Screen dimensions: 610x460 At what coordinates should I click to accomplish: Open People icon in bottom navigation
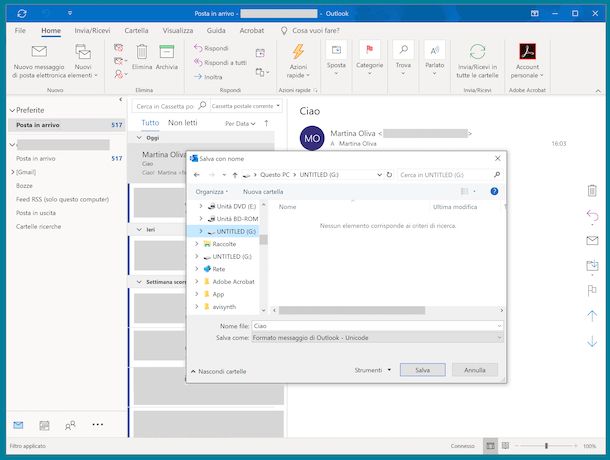70,425
